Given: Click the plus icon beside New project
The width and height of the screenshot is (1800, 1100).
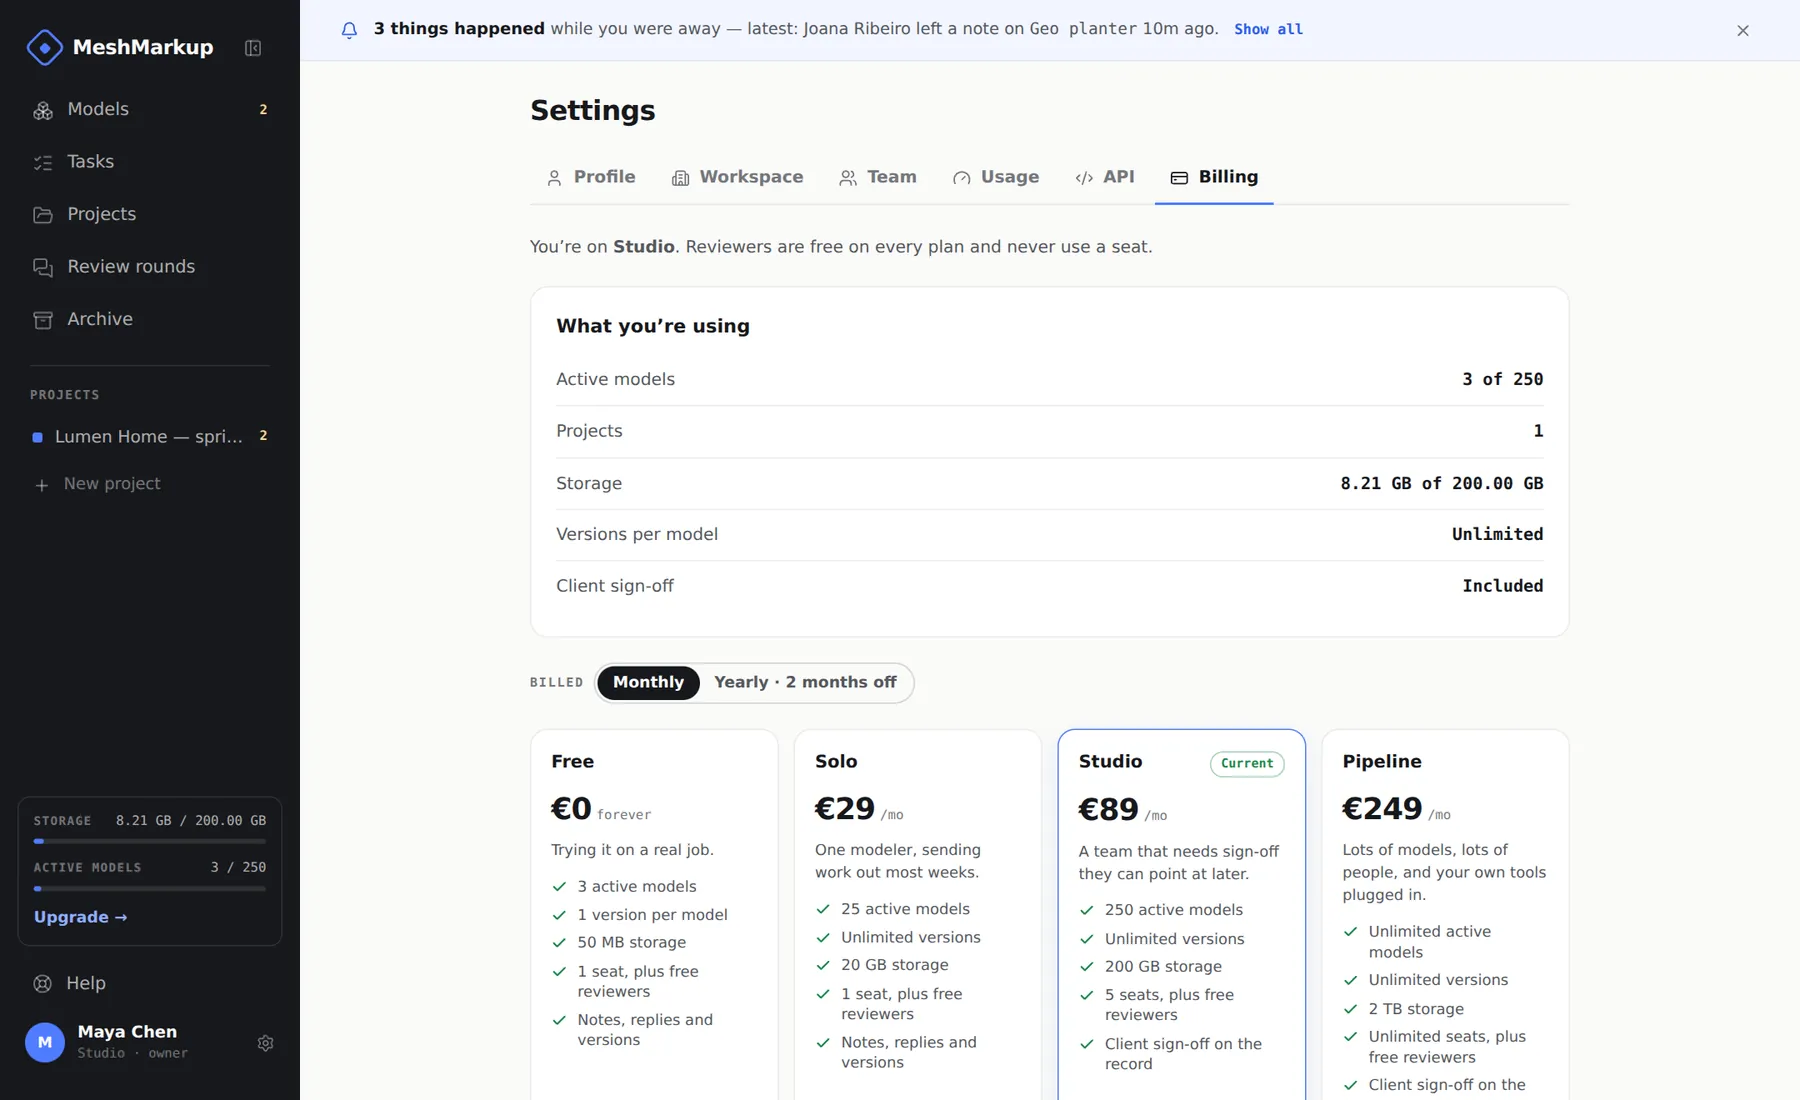Looking at the screenshot, I should pyautogui.click(x=41, y=485).
